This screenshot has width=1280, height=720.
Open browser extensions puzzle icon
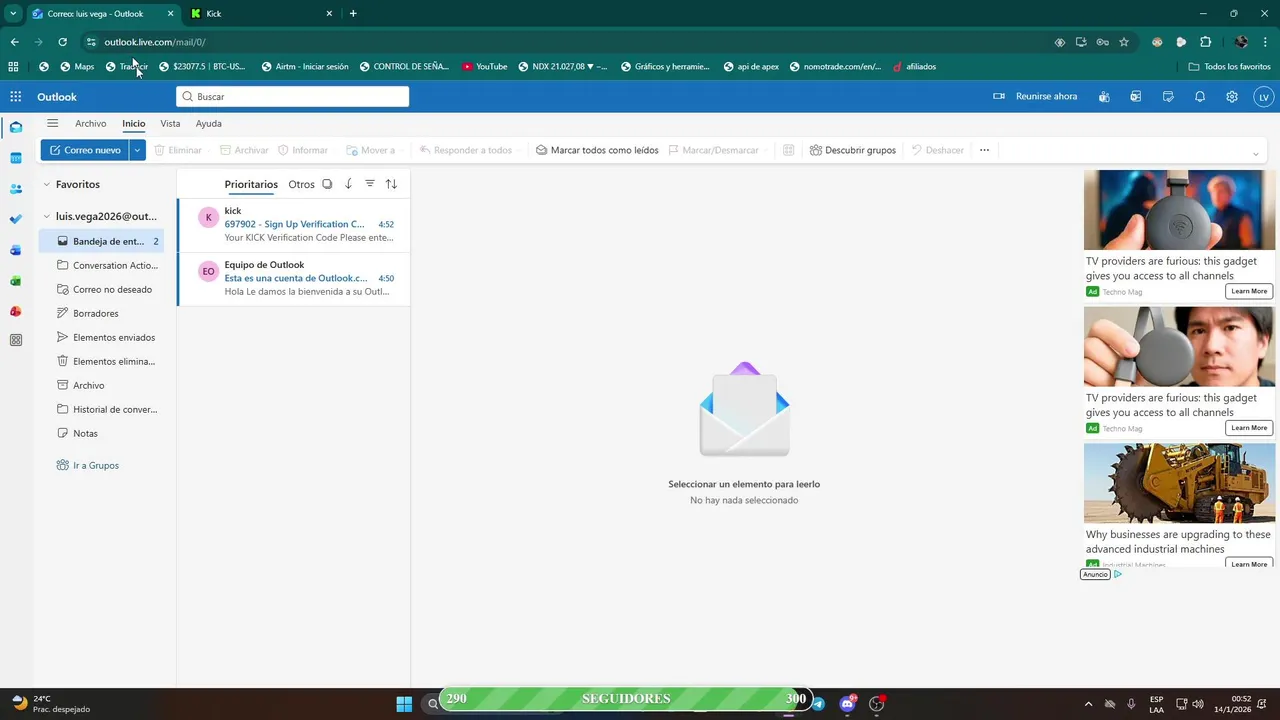tap(1205, 42)
